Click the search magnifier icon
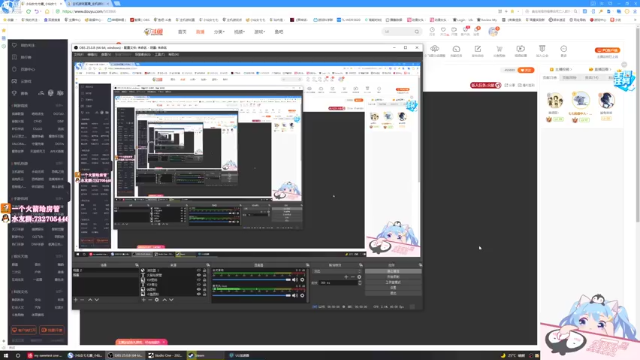The image size is (640, 360). [417, 31]
